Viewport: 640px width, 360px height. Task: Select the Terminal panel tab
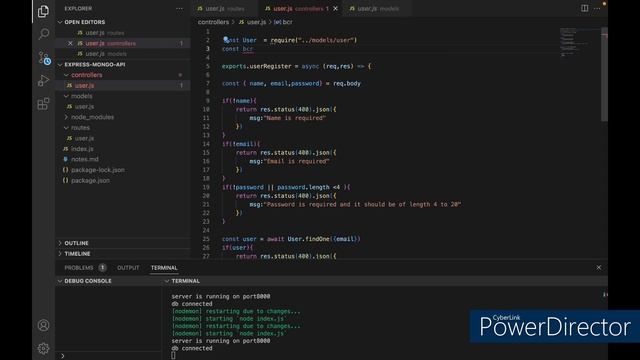[x=164, y=268]
